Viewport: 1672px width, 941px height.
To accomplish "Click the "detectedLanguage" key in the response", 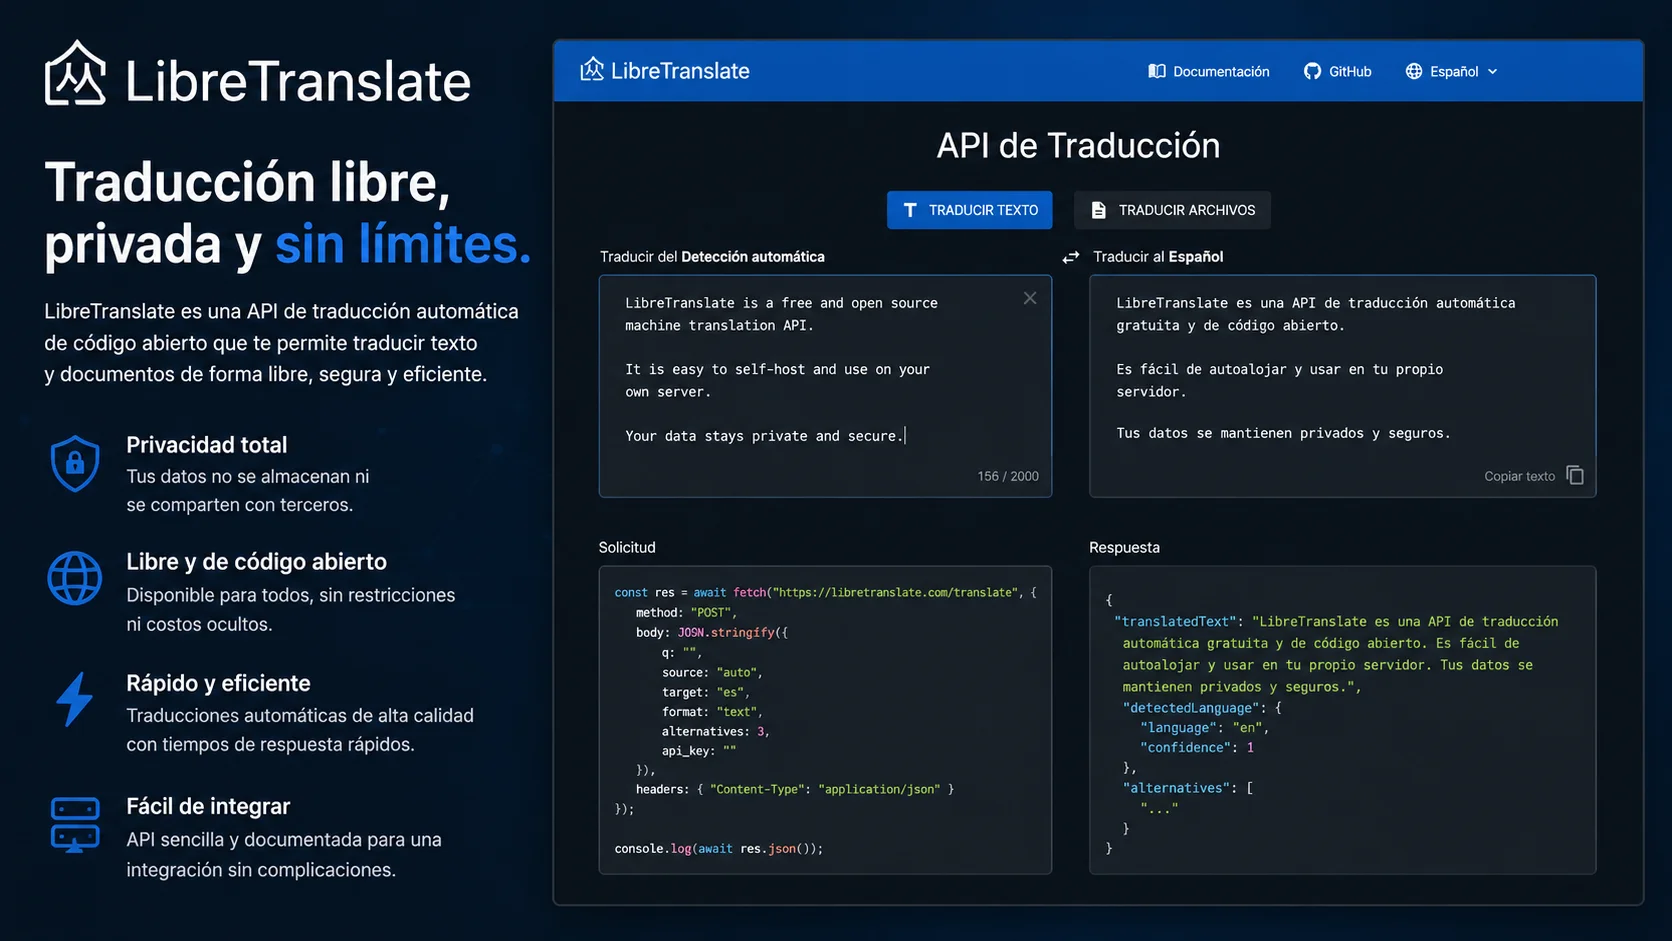I will (1190, 708).
